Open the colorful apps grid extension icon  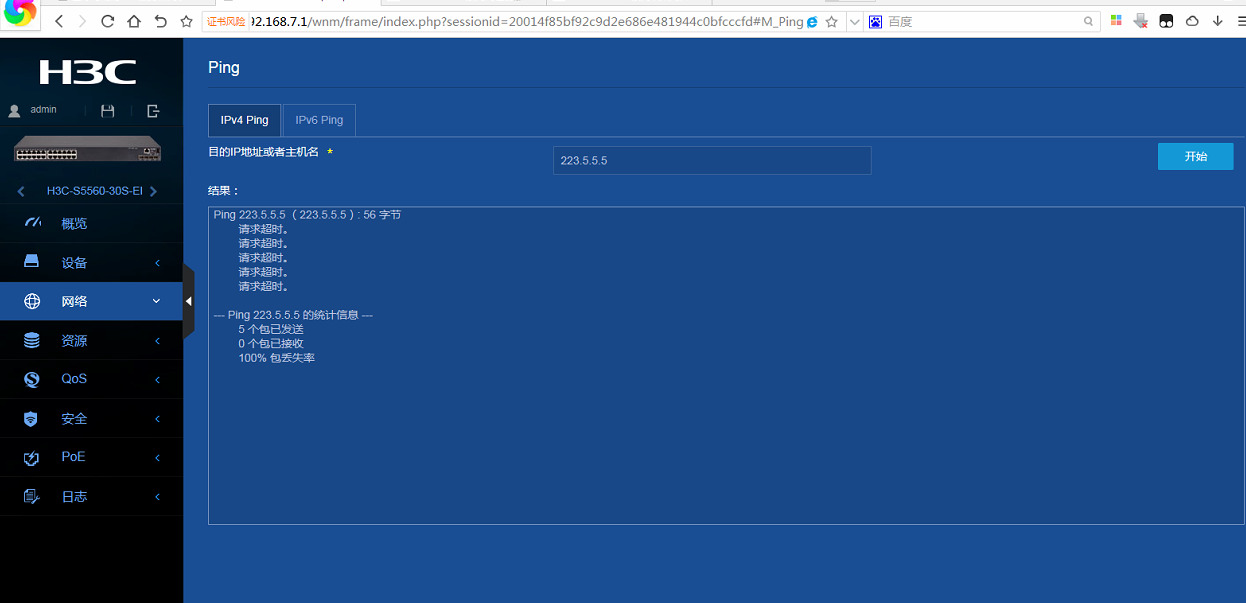(1116, 21)
